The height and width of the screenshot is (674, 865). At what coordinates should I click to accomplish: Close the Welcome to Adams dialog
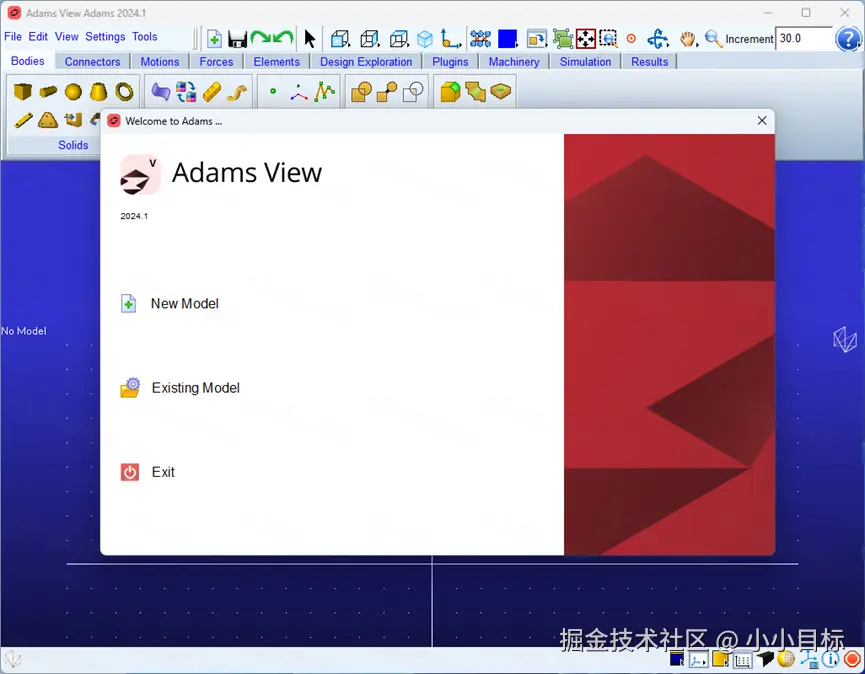tap(762, 120)
